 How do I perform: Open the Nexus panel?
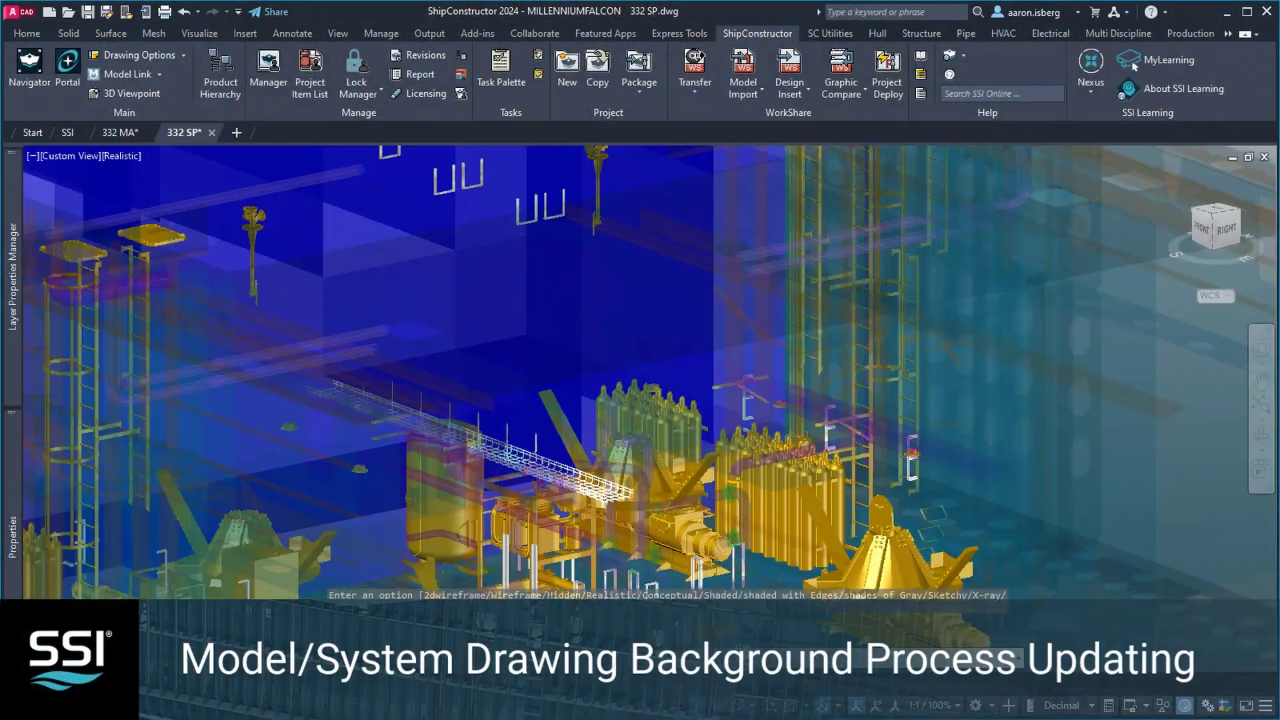coord(1090,67)
